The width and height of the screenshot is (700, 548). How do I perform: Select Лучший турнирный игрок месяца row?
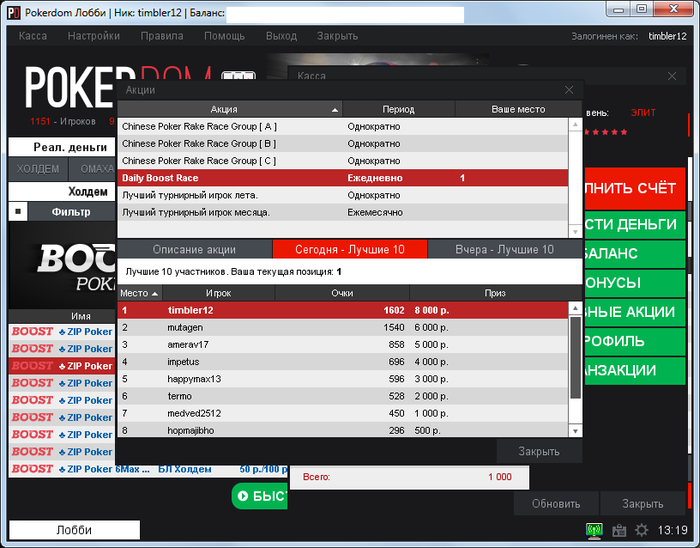[x=343, y=212]
